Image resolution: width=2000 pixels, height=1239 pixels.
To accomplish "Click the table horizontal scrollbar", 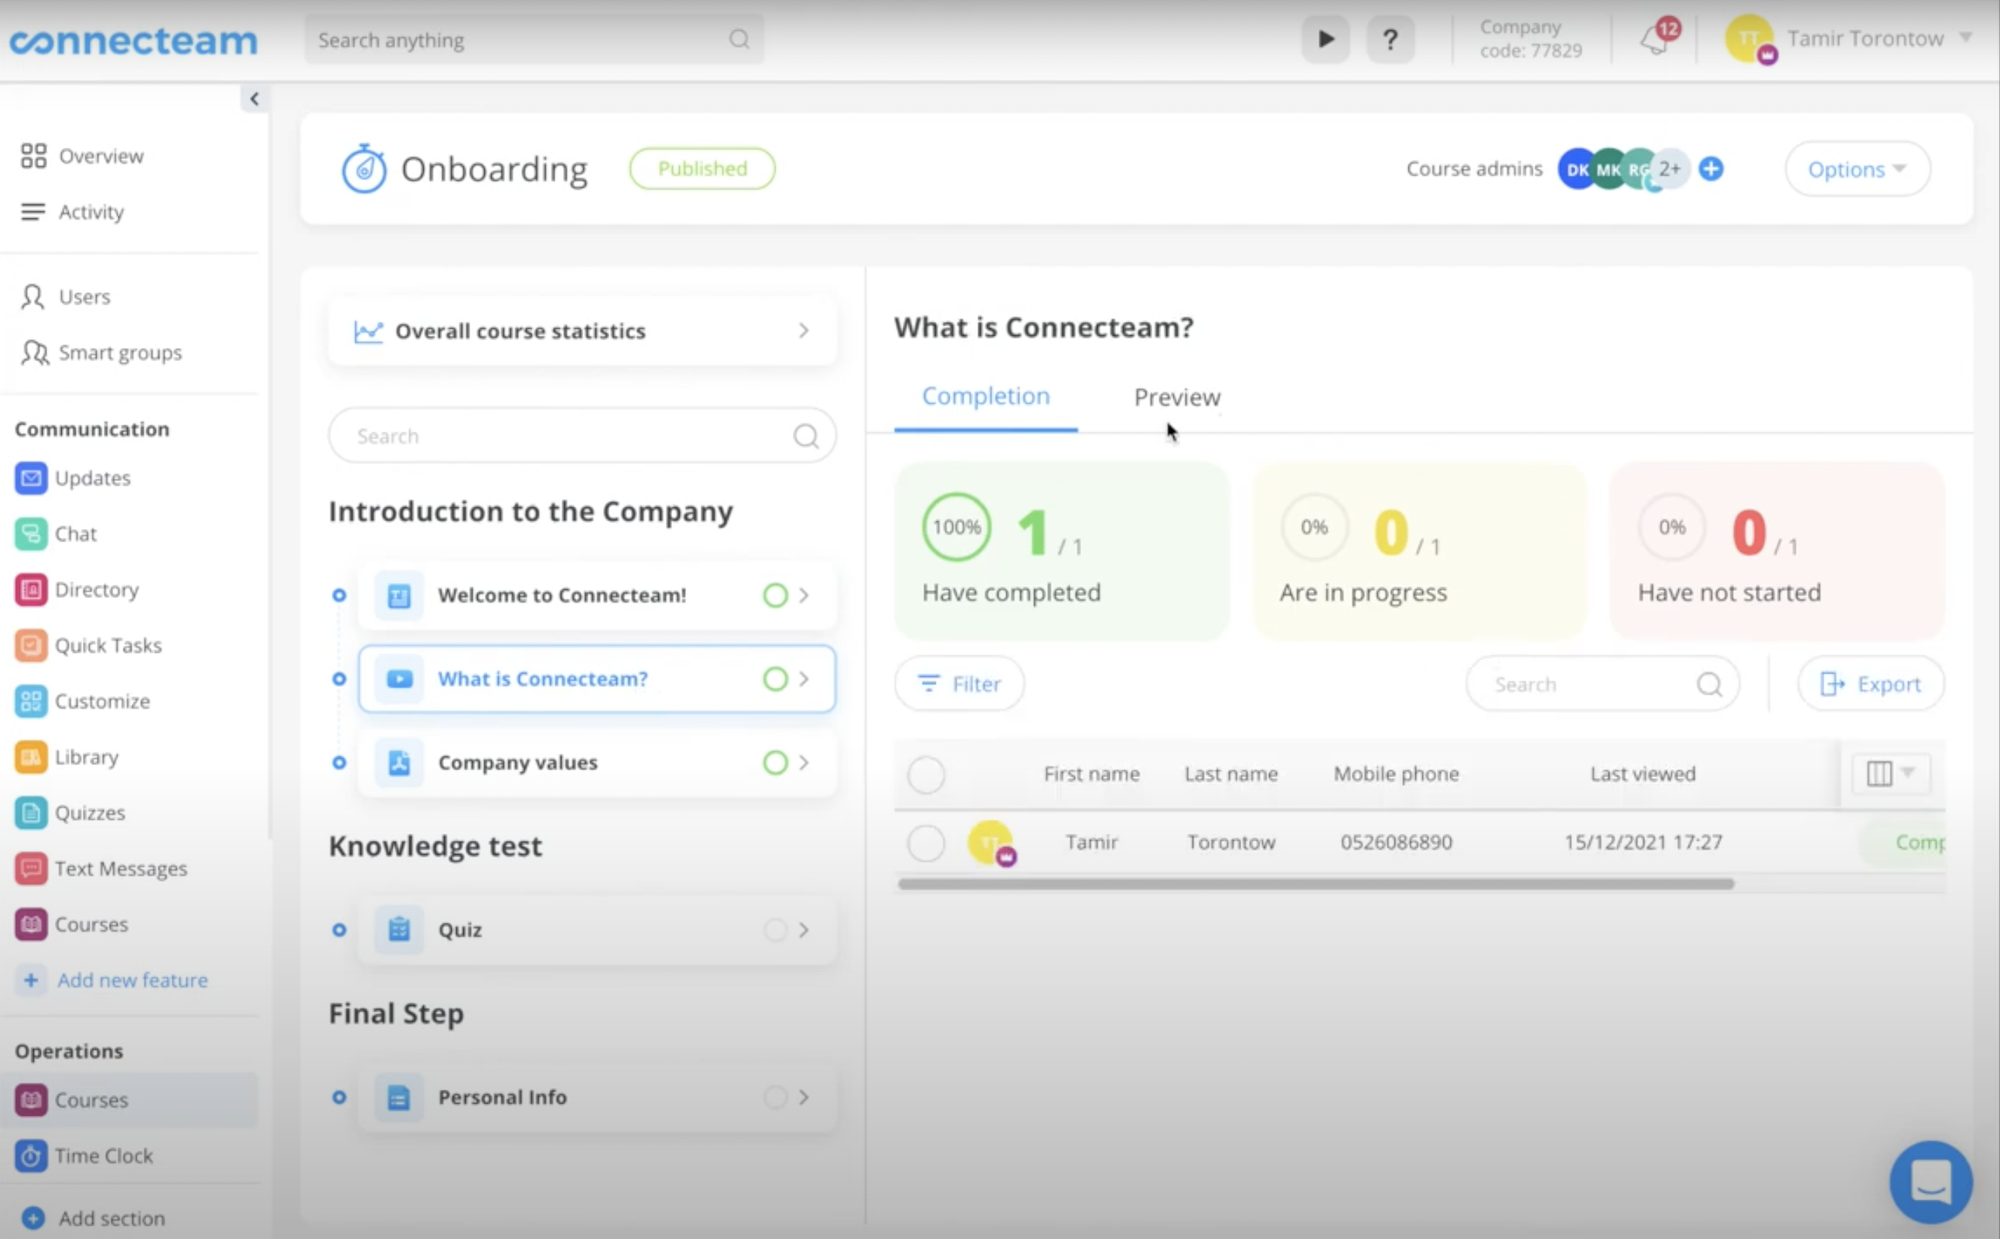I will click(x=1316, y=884).
